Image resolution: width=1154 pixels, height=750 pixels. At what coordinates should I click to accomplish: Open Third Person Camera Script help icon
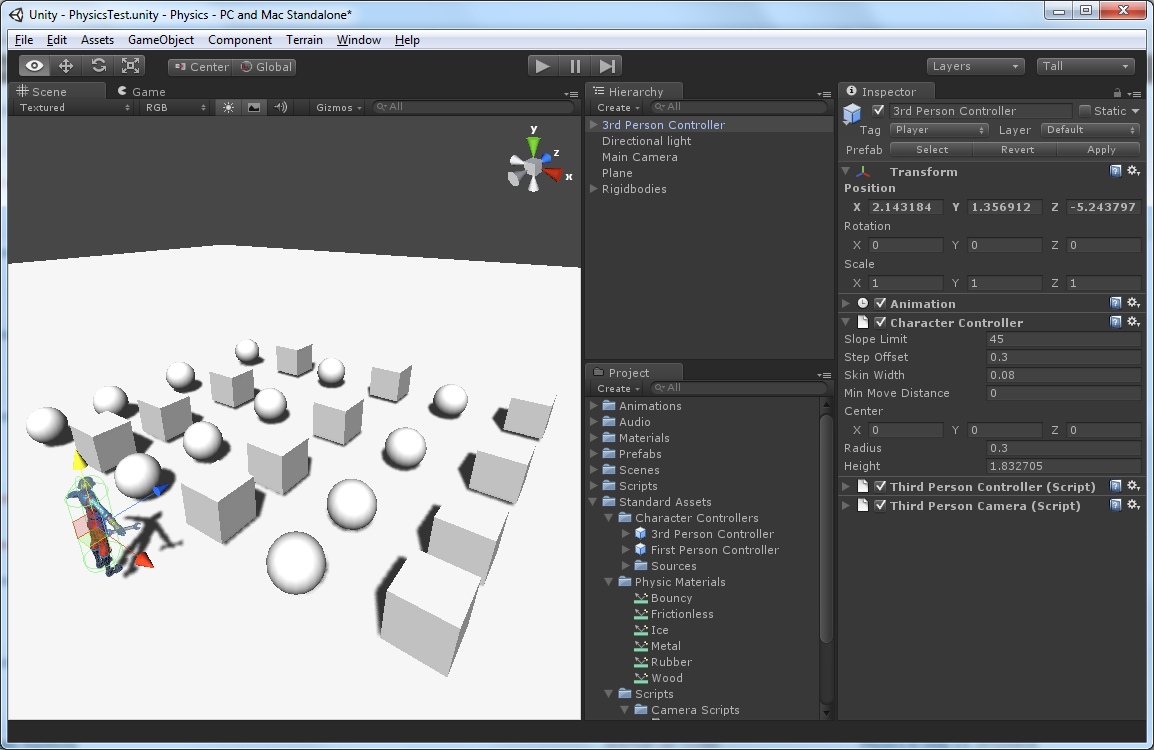pos(1116,506)
